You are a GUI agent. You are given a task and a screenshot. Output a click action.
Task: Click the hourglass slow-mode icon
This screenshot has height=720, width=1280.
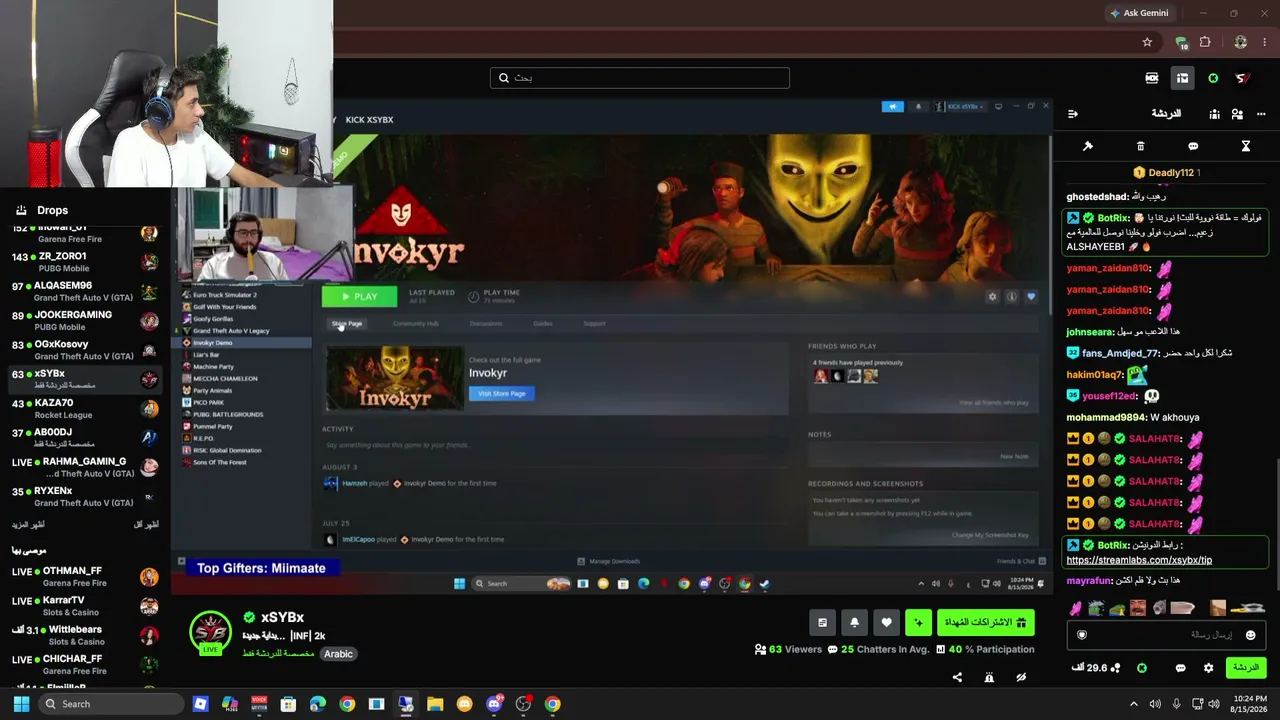[x=1246, y=146]
